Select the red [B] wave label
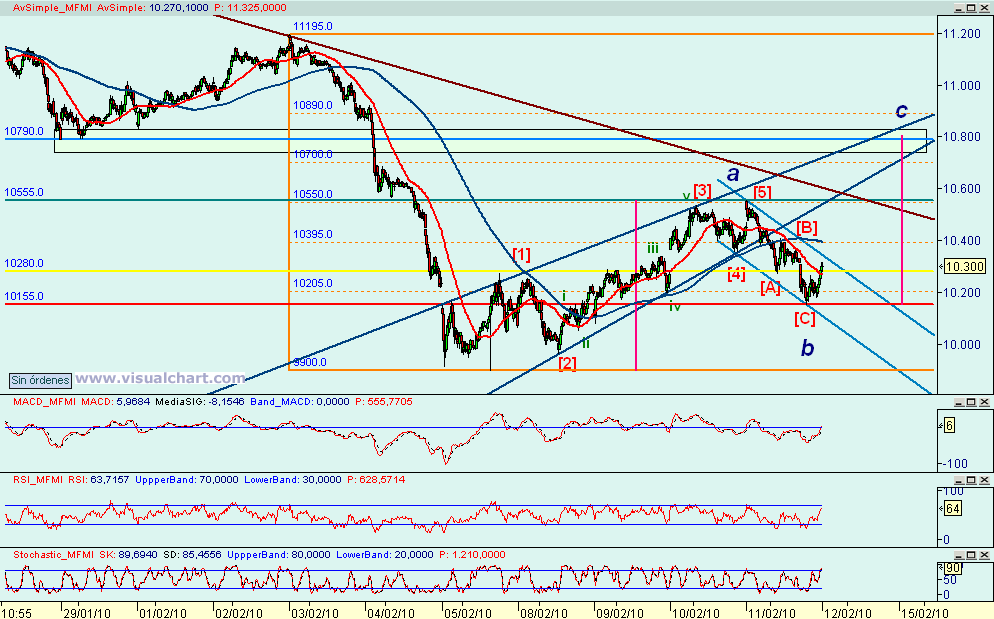Viewport: 994px width, 619px height. click(806, 228)
